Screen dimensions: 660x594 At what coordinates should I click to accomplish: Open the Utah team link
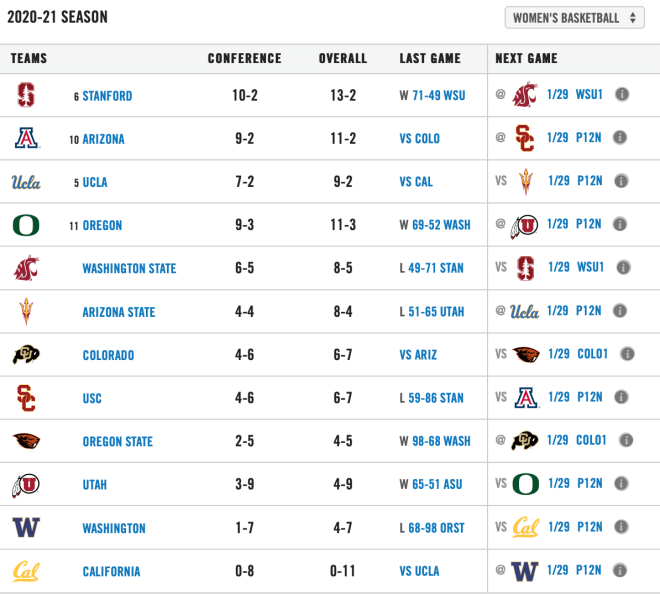94,485
